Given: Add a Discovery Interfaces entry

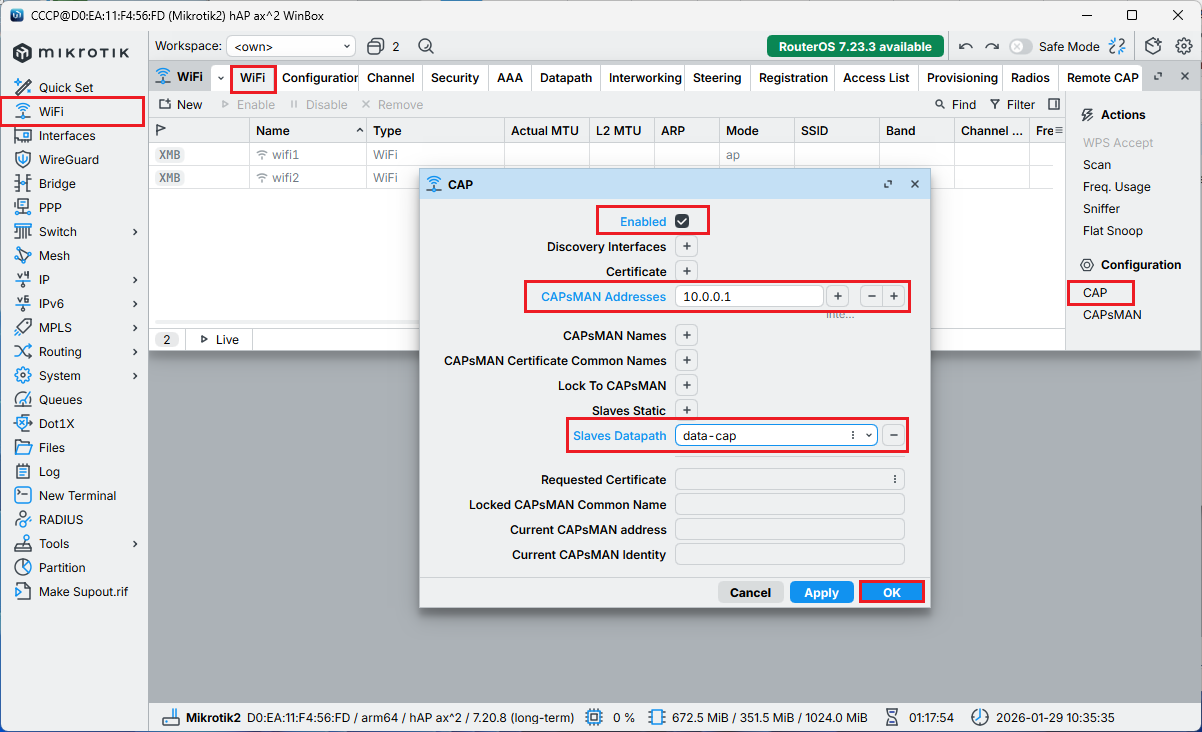Looking at the screenshot, I should click(687, 246).
